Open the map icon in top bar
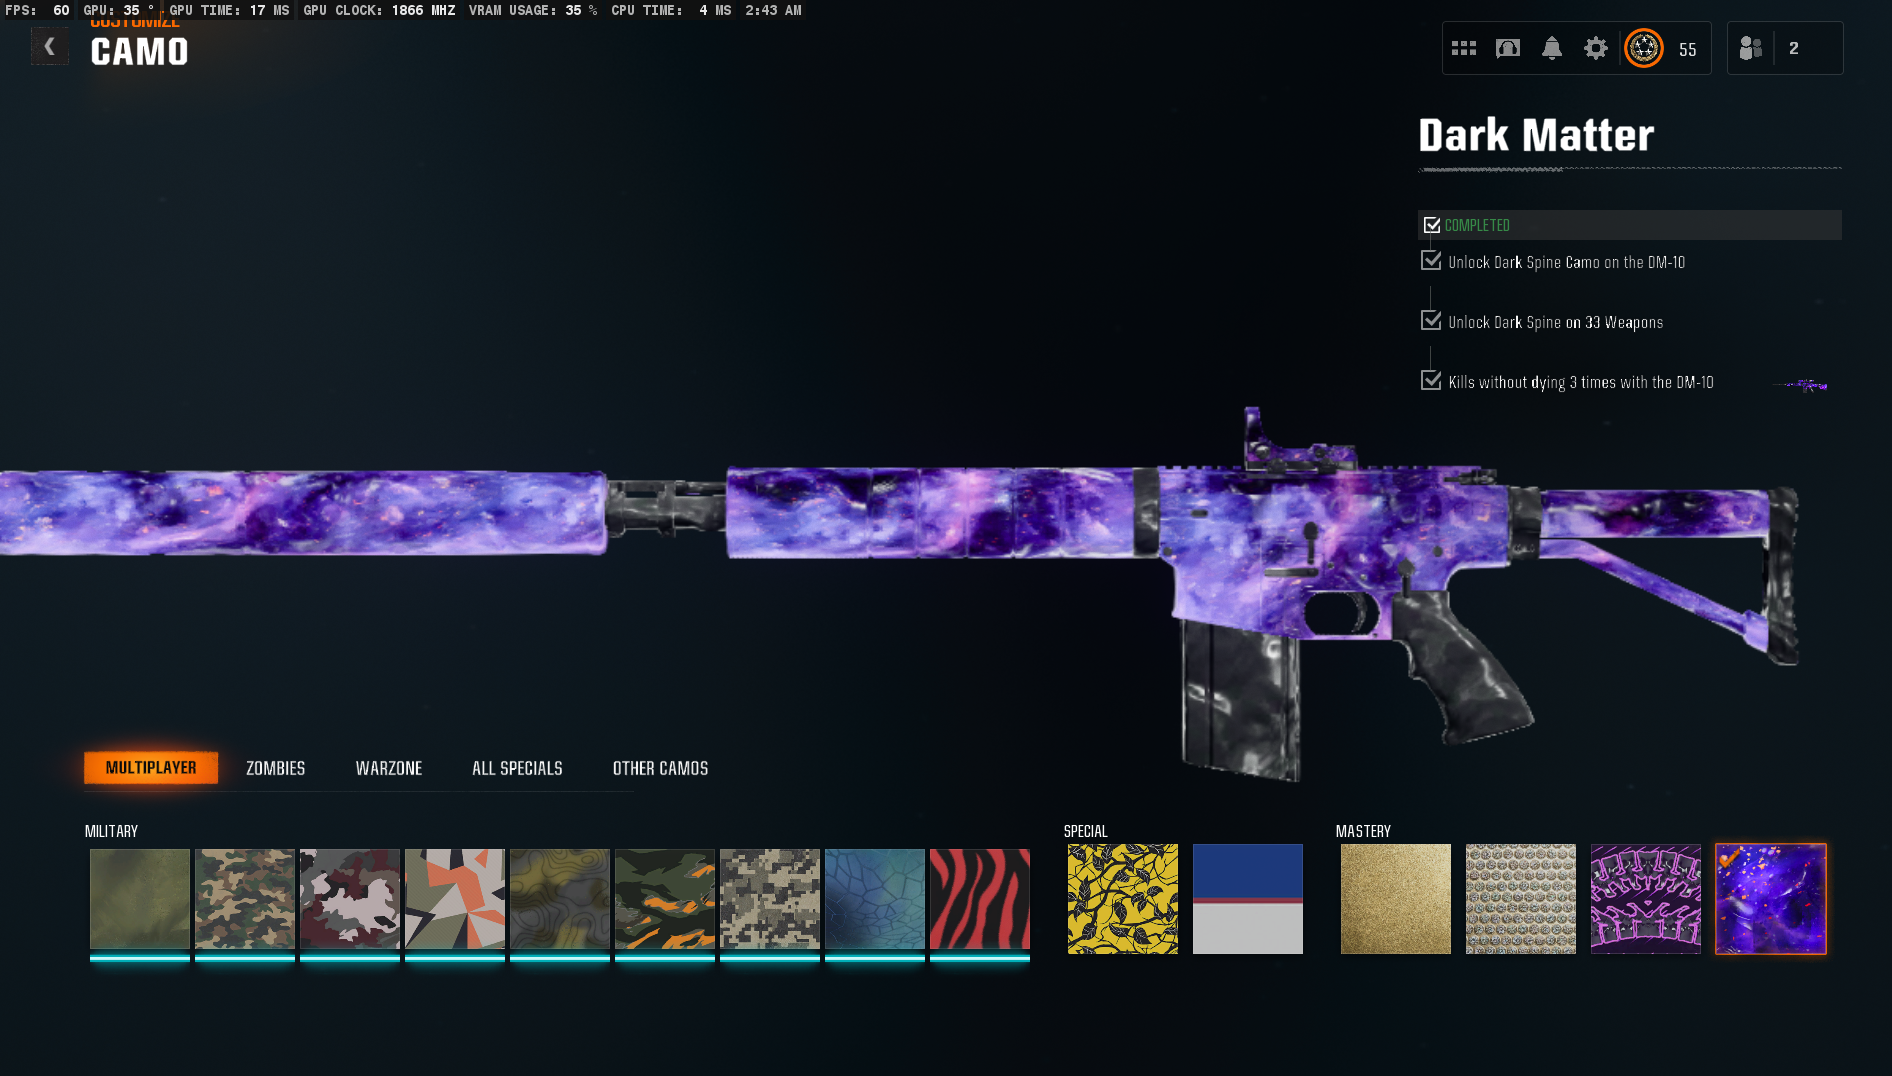 coord(1508,48)
